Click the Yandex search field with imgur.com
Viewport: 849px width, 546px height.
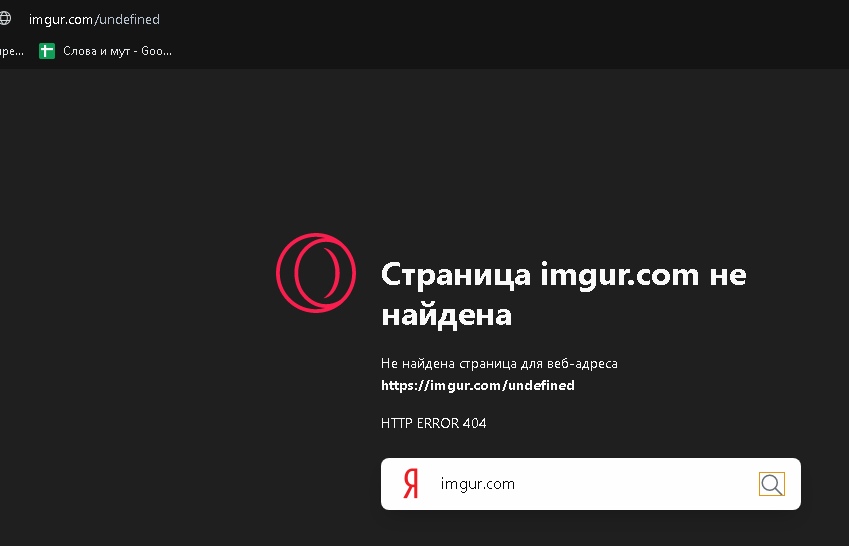591,484
